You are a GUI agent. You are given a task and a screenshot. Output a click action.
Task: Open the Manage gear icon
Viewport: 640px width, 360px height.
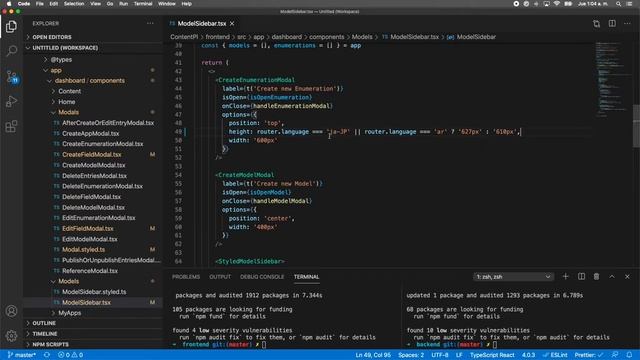point(11,336)
